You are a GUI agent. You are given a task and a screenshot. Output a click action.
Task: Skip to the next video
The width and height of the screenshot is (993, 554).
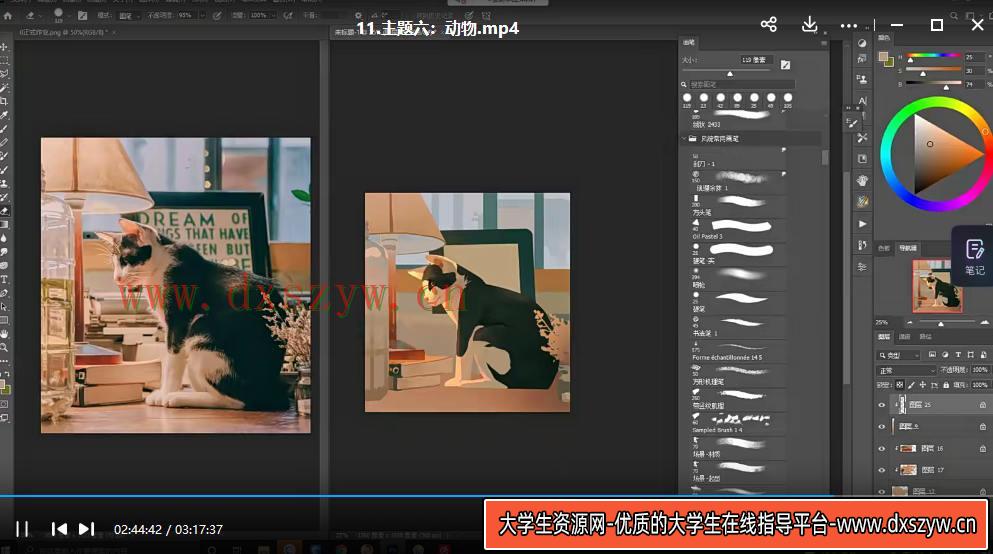[87, 529]
